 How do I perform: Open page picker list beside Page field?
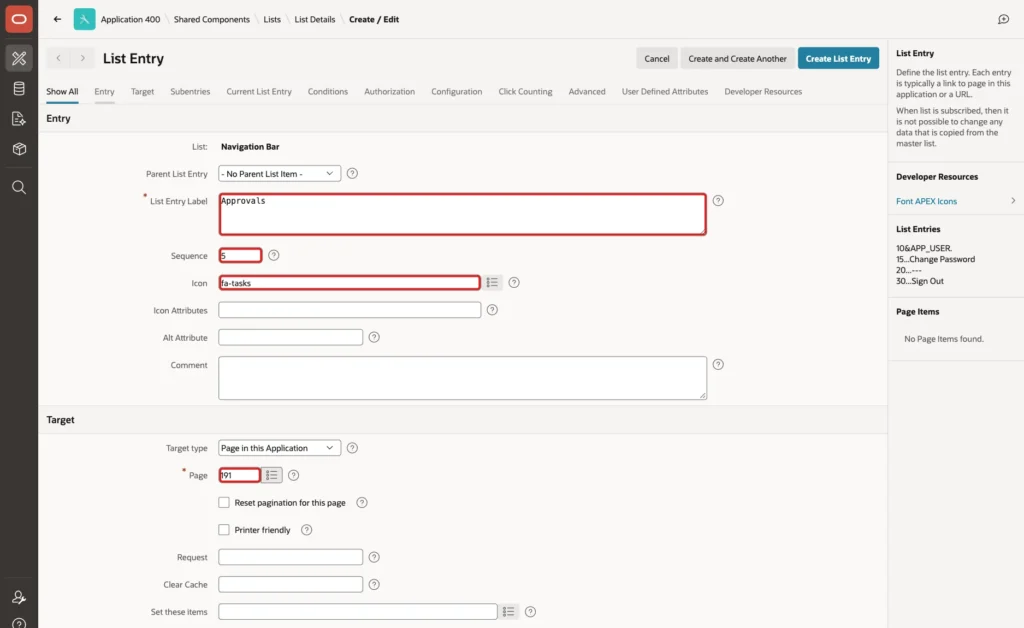click(x=272, y=475)
